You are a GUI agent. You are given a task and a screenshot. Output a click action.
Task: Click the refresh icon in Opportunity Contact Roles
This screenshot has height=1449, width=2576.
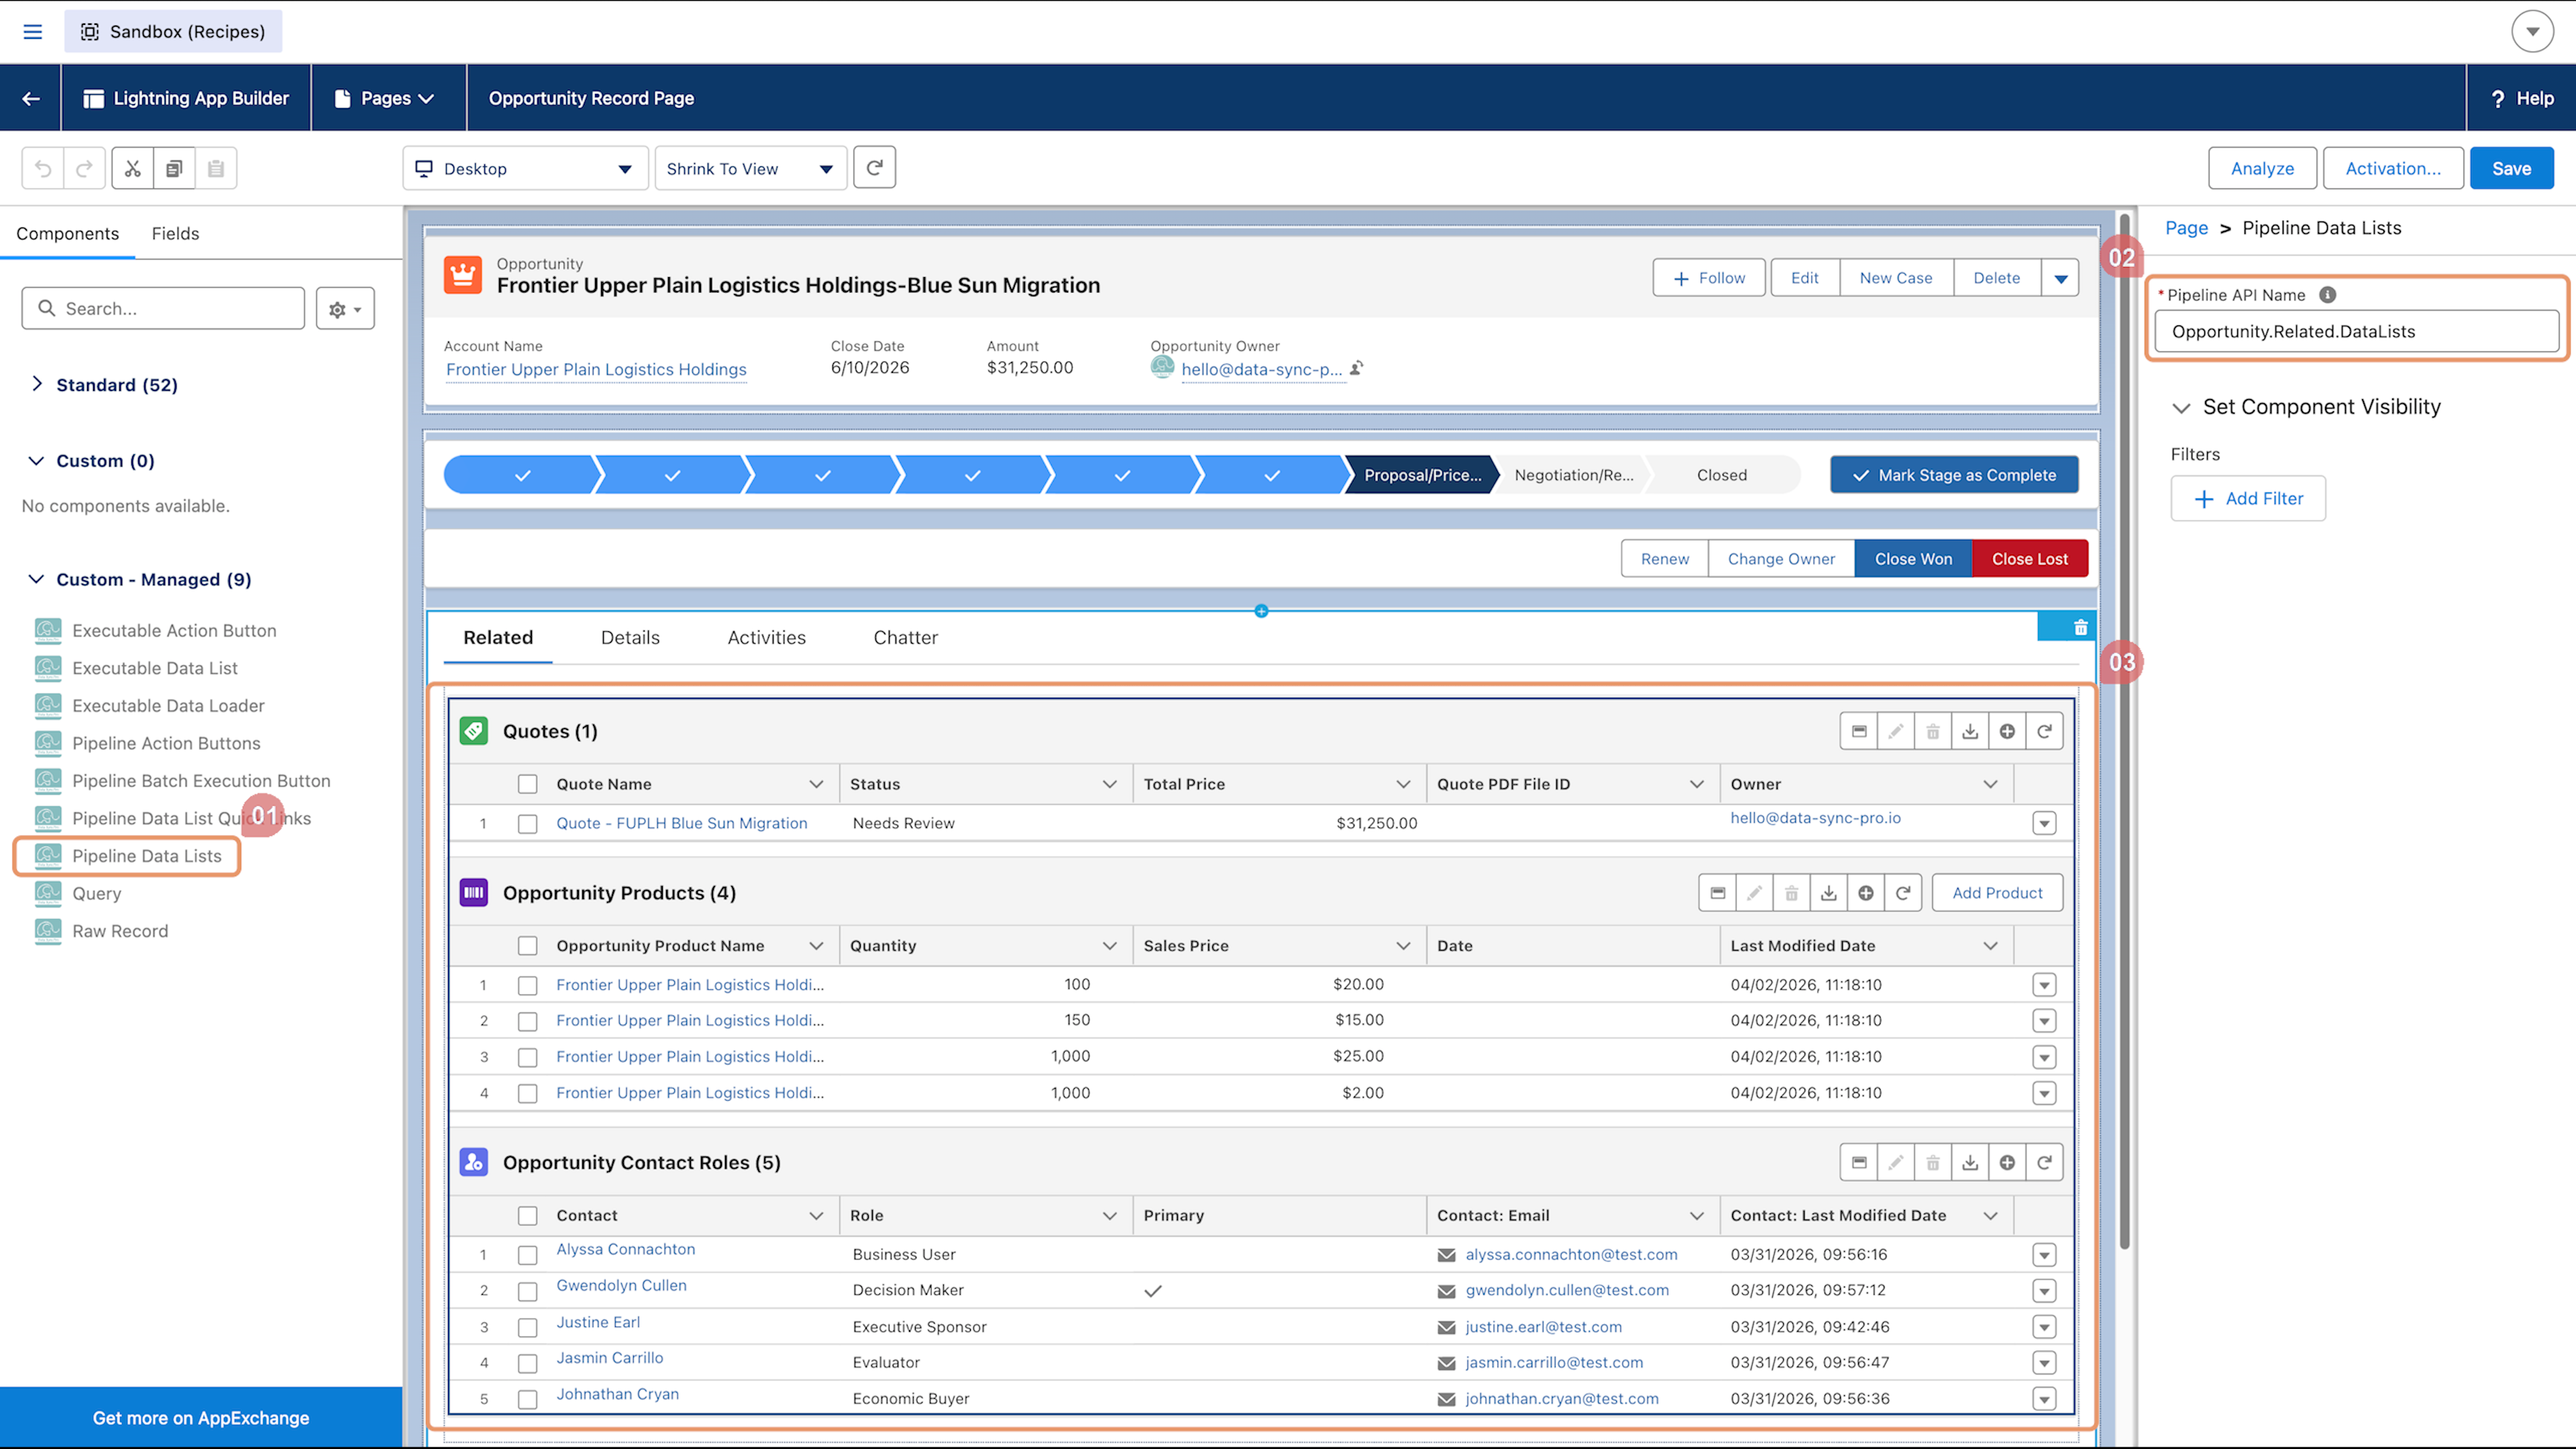click(2044, 1162)
